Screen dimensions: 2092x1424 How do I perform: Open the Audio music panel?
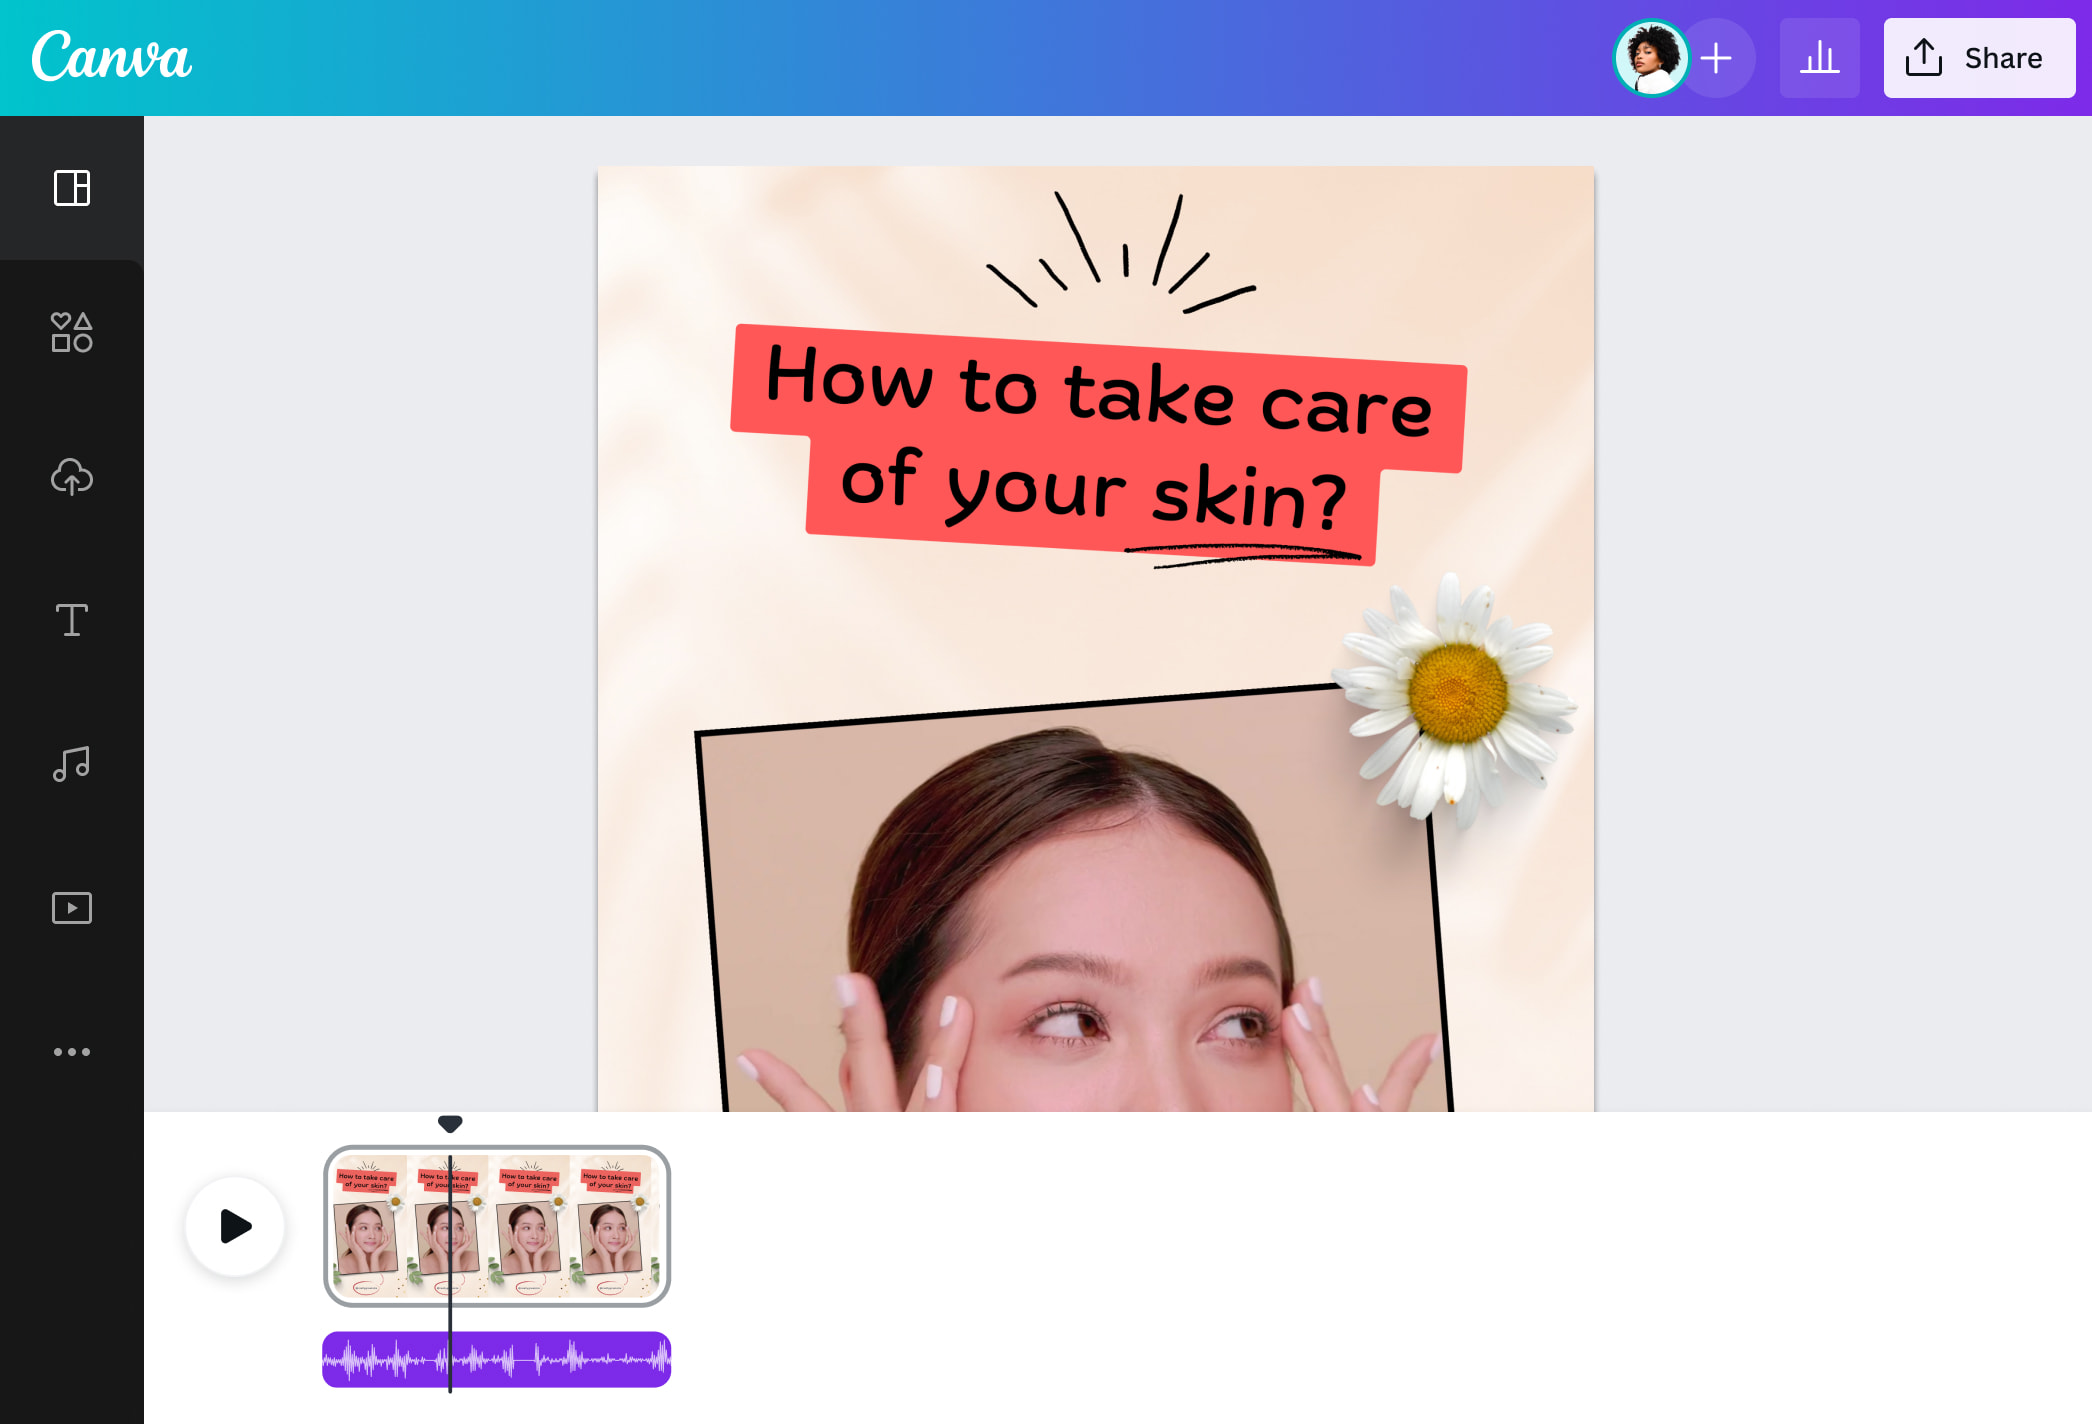[x=71, y=764]
